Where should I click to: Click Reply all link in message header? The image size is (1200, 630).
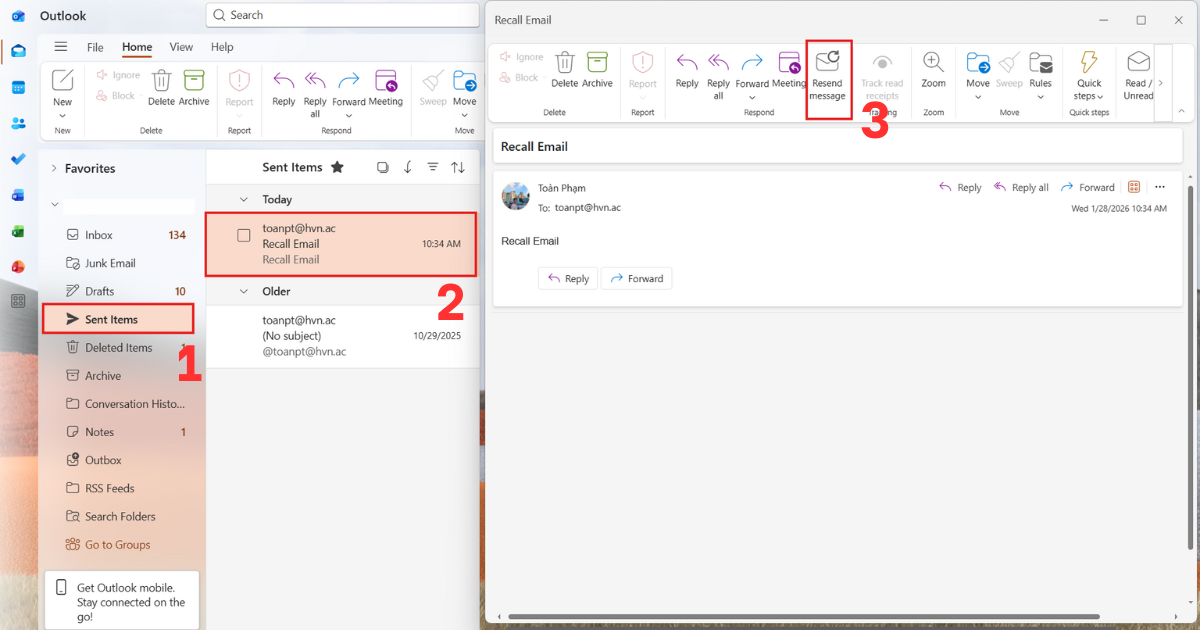pyautogui.click(x=1021, y=187)
